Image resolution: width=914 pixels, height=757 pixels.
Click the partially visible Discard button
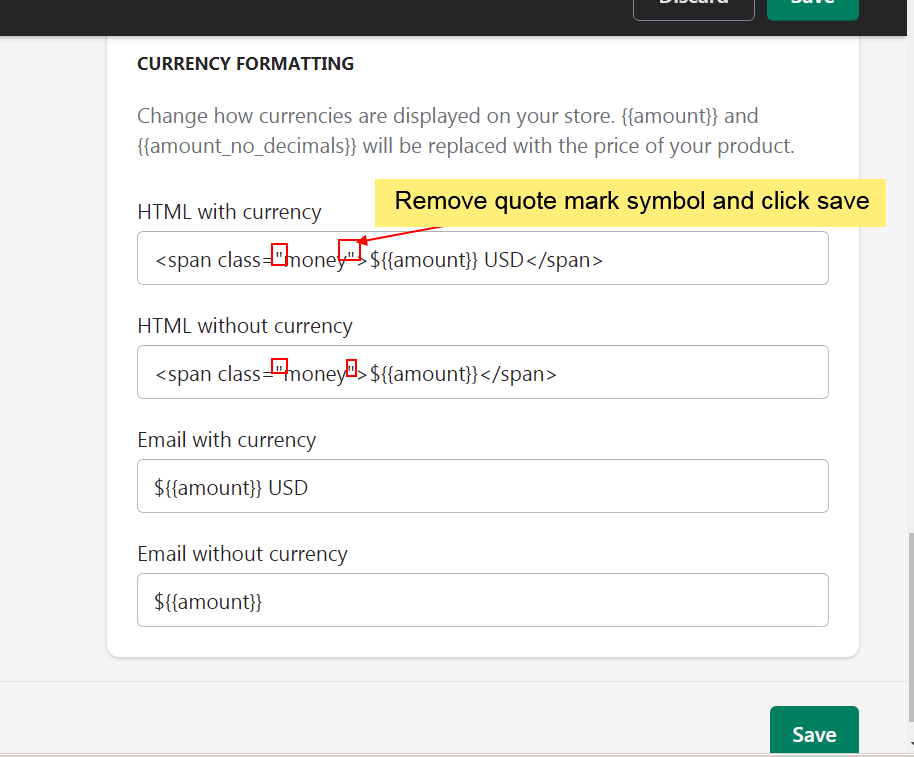click(x=693, y=6)
